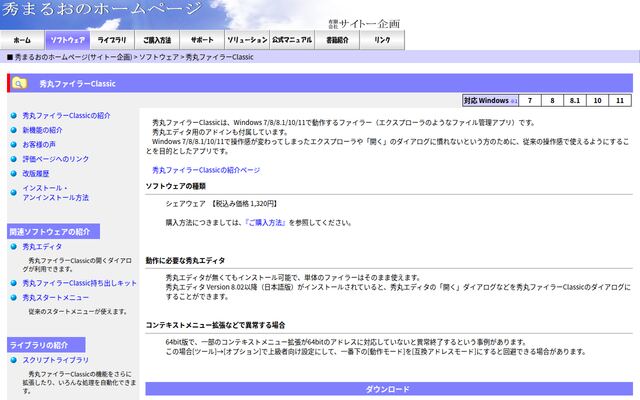The image size is (640, 400).
Task: Open the お客様の声 sidebar link
Action: click(39, 144)
